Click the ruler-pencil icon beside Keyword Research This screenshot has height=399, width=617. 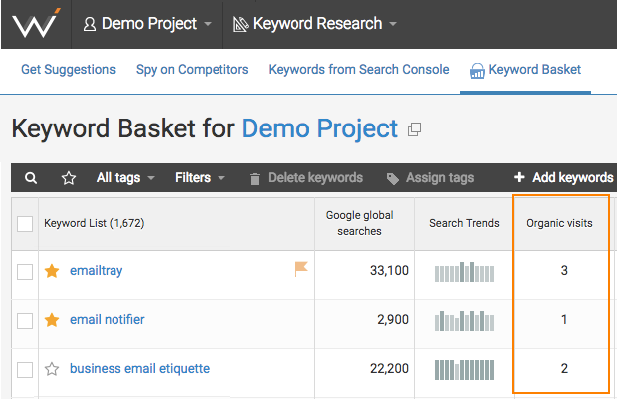tap(240, 24)
